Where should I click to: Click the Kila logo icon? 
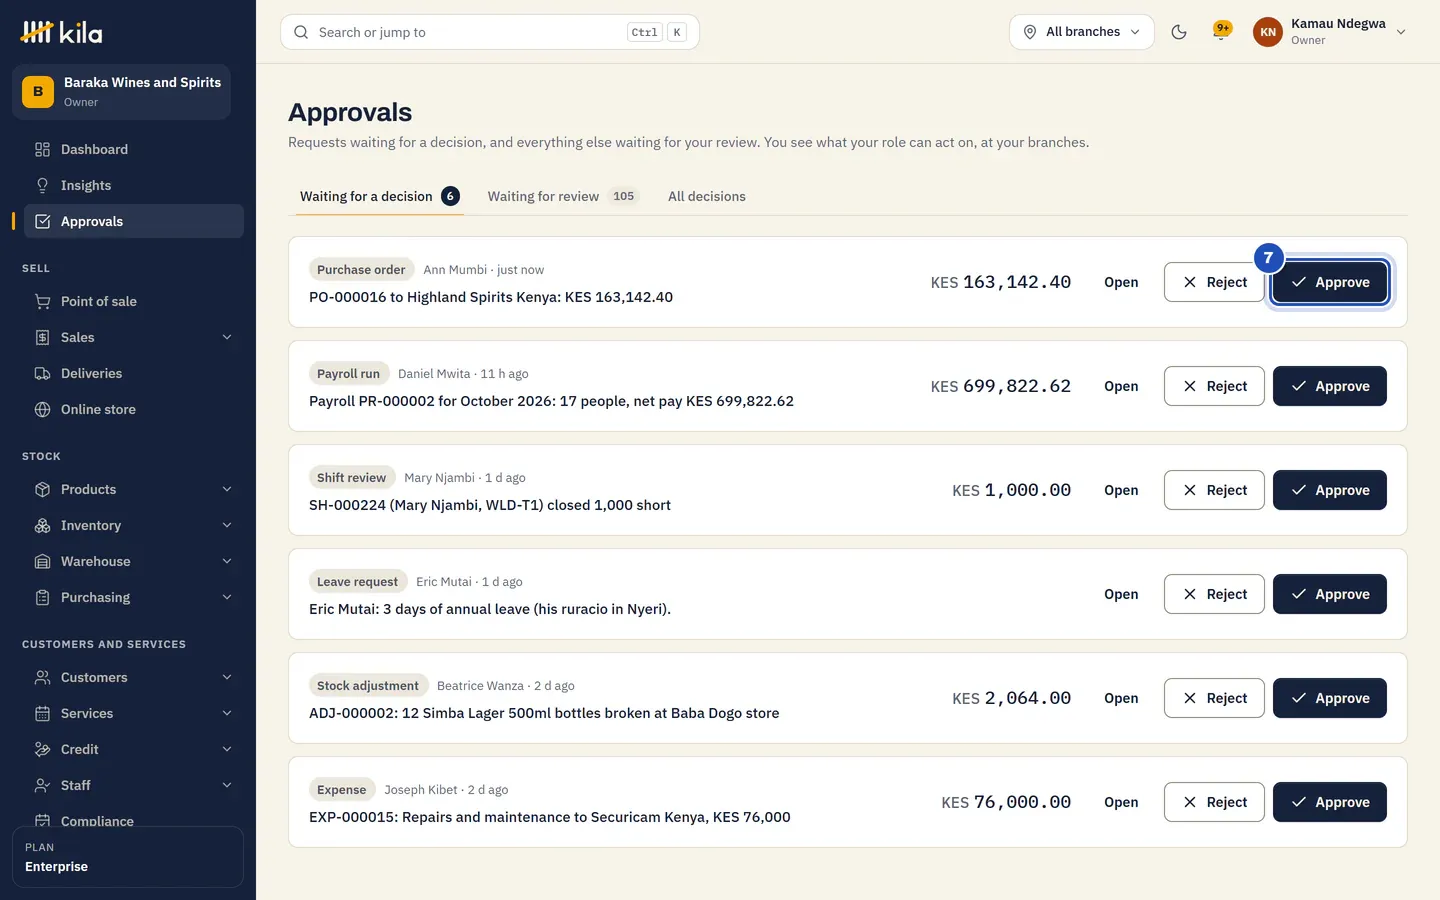(x=37, y=32)
